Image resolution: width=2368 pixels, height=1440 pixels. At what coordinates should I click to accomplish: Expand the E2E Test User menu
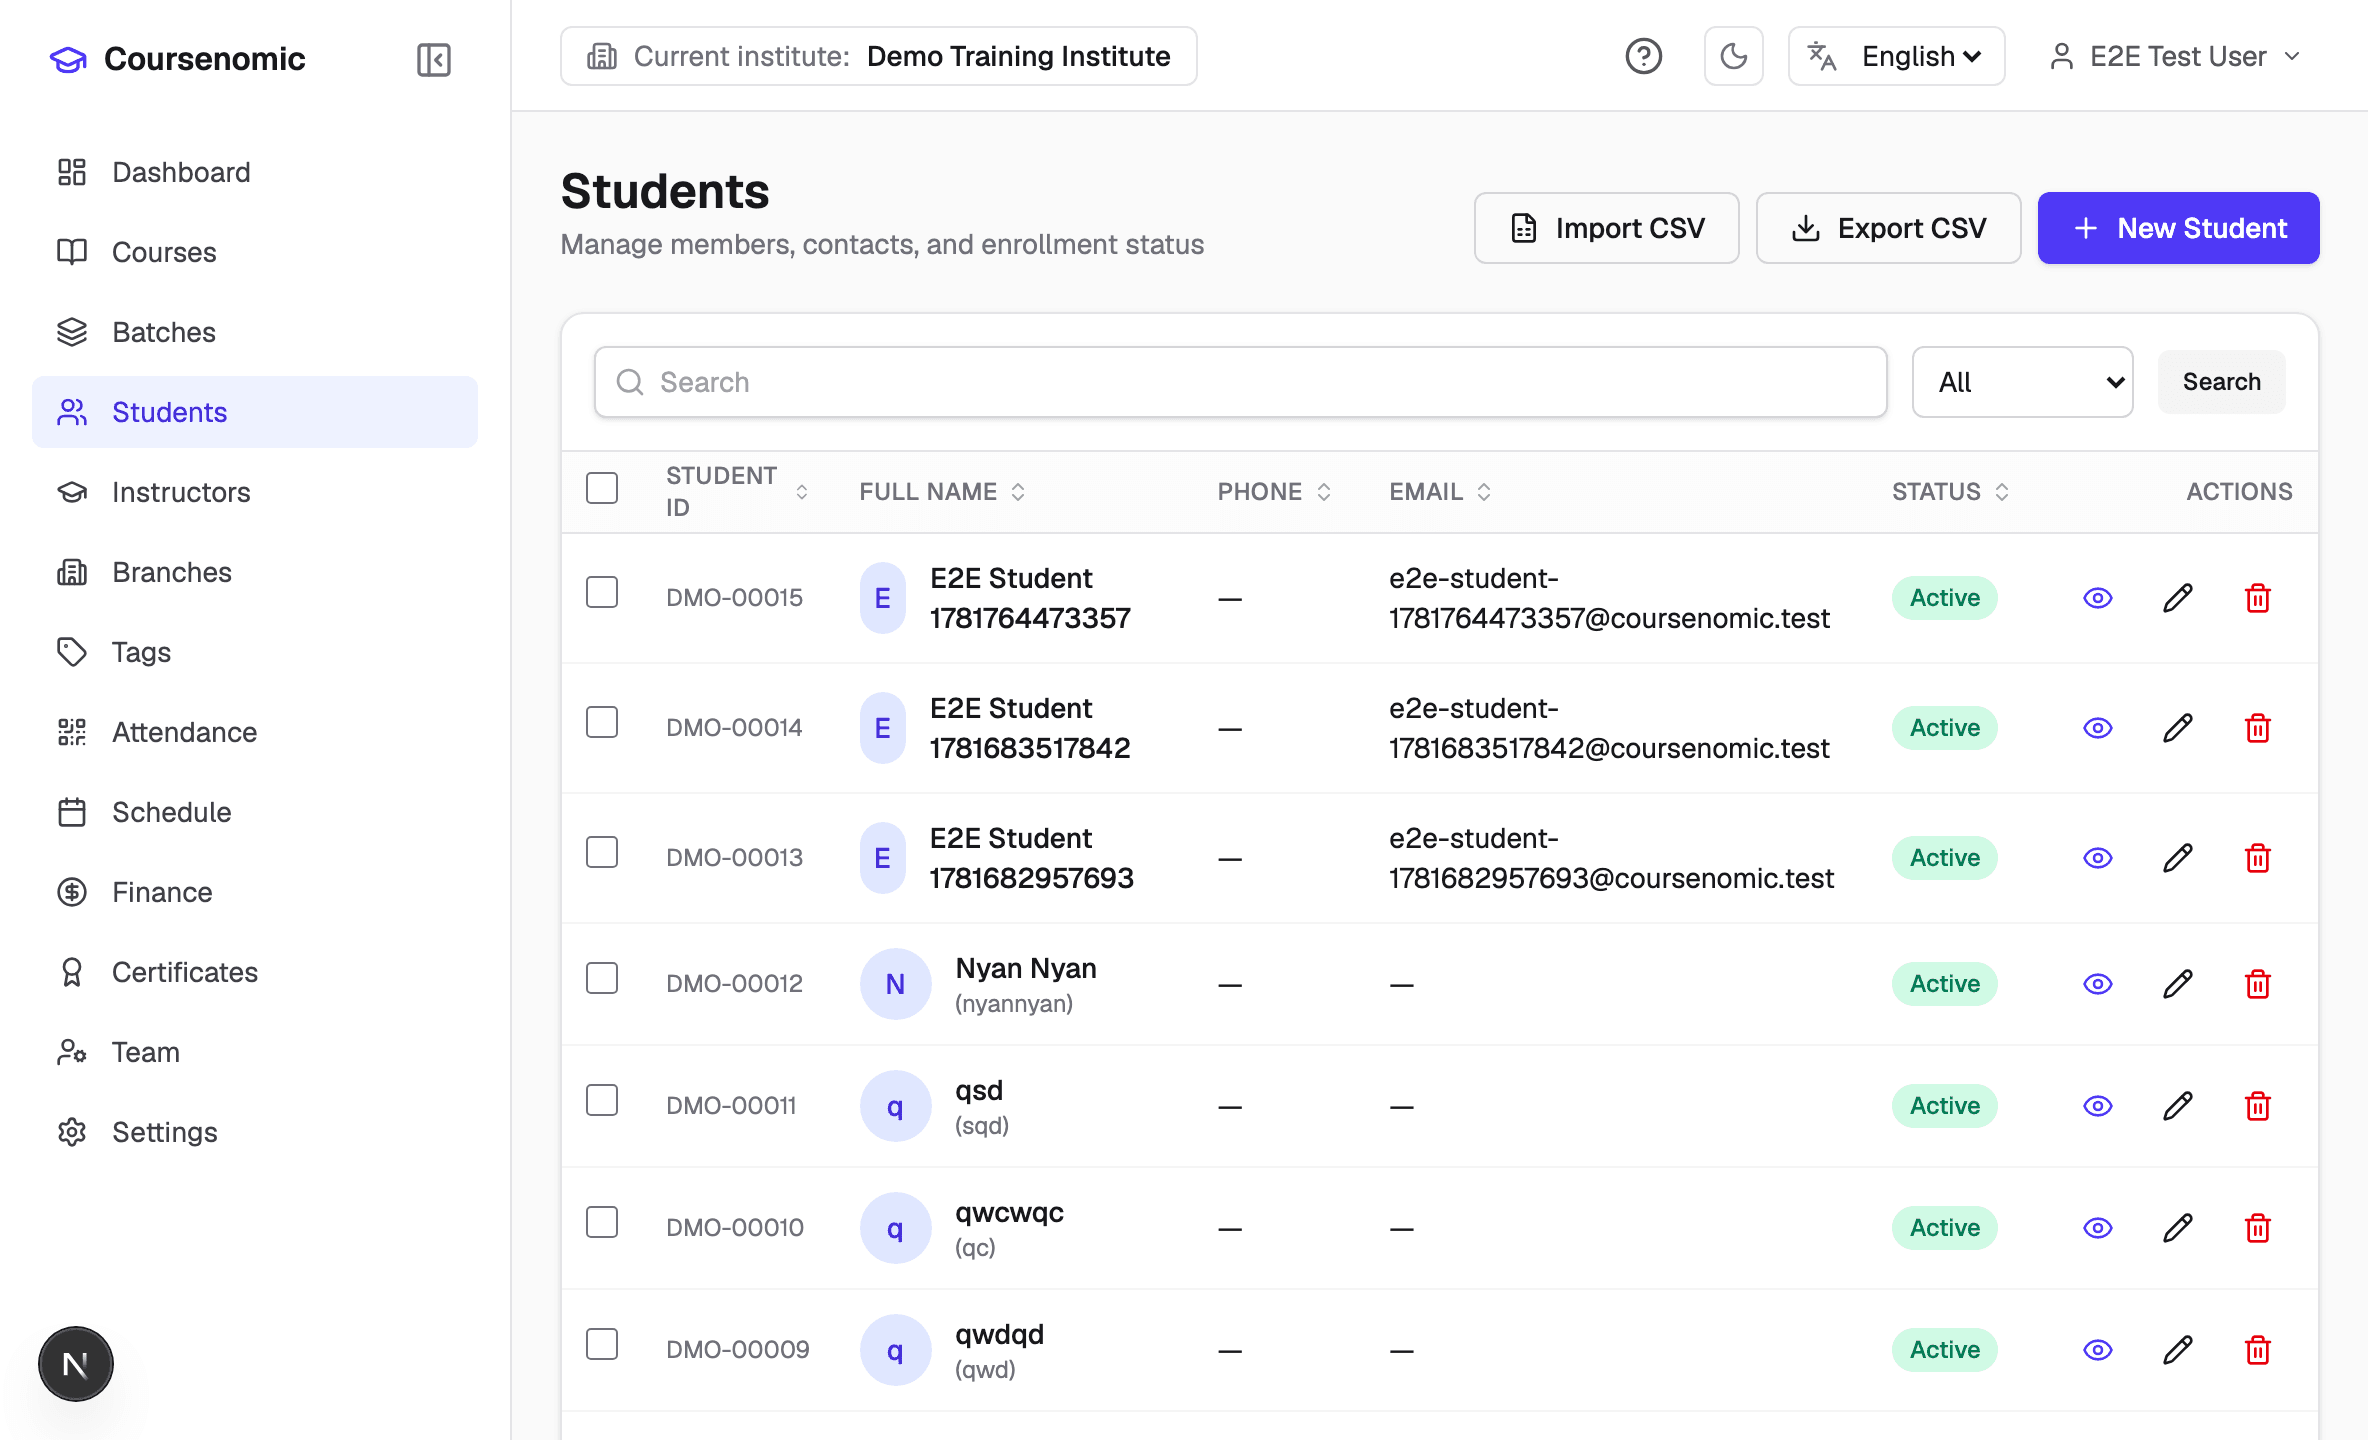pos(2175,56)
